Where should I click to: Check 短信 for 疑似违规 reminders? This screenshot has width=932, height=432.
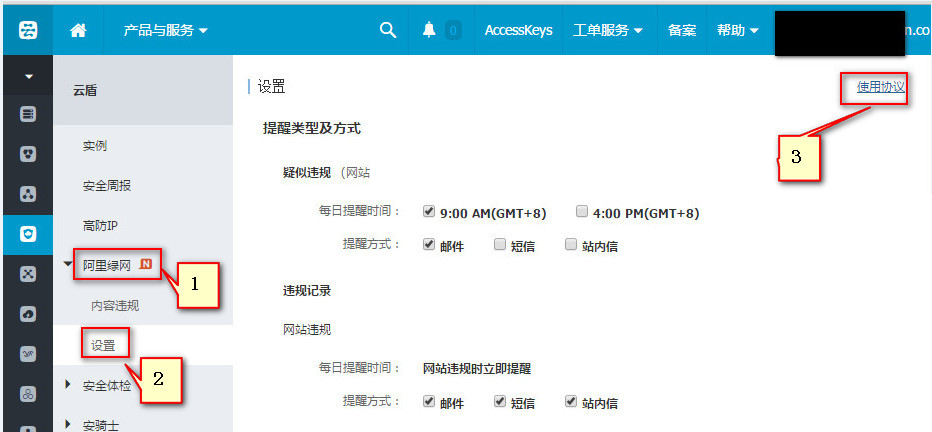500,244
